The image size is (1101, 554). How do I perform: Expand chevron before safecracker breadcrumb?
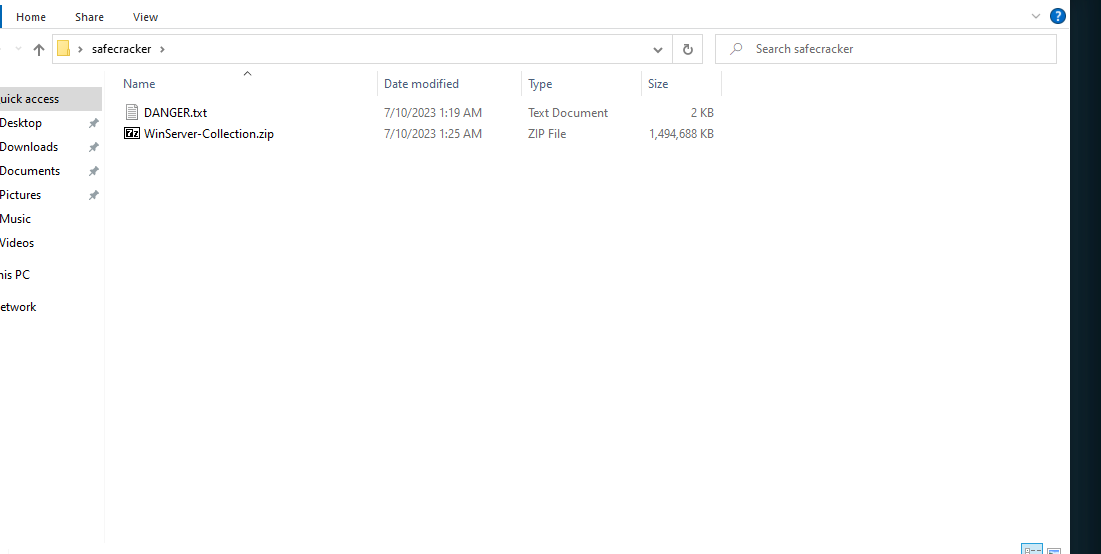tap(81, 49)
